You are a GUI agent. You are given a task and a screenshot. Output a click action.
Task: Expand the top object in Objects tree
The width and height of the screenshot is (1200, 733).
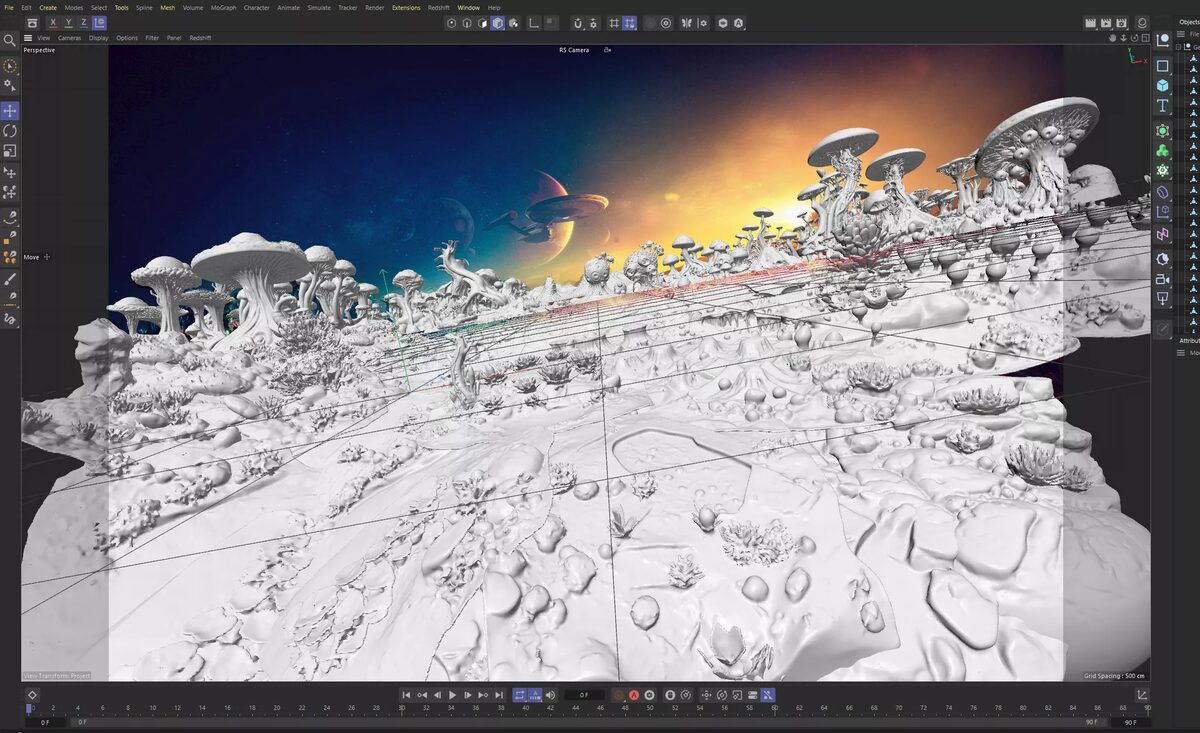point(1178,47)
